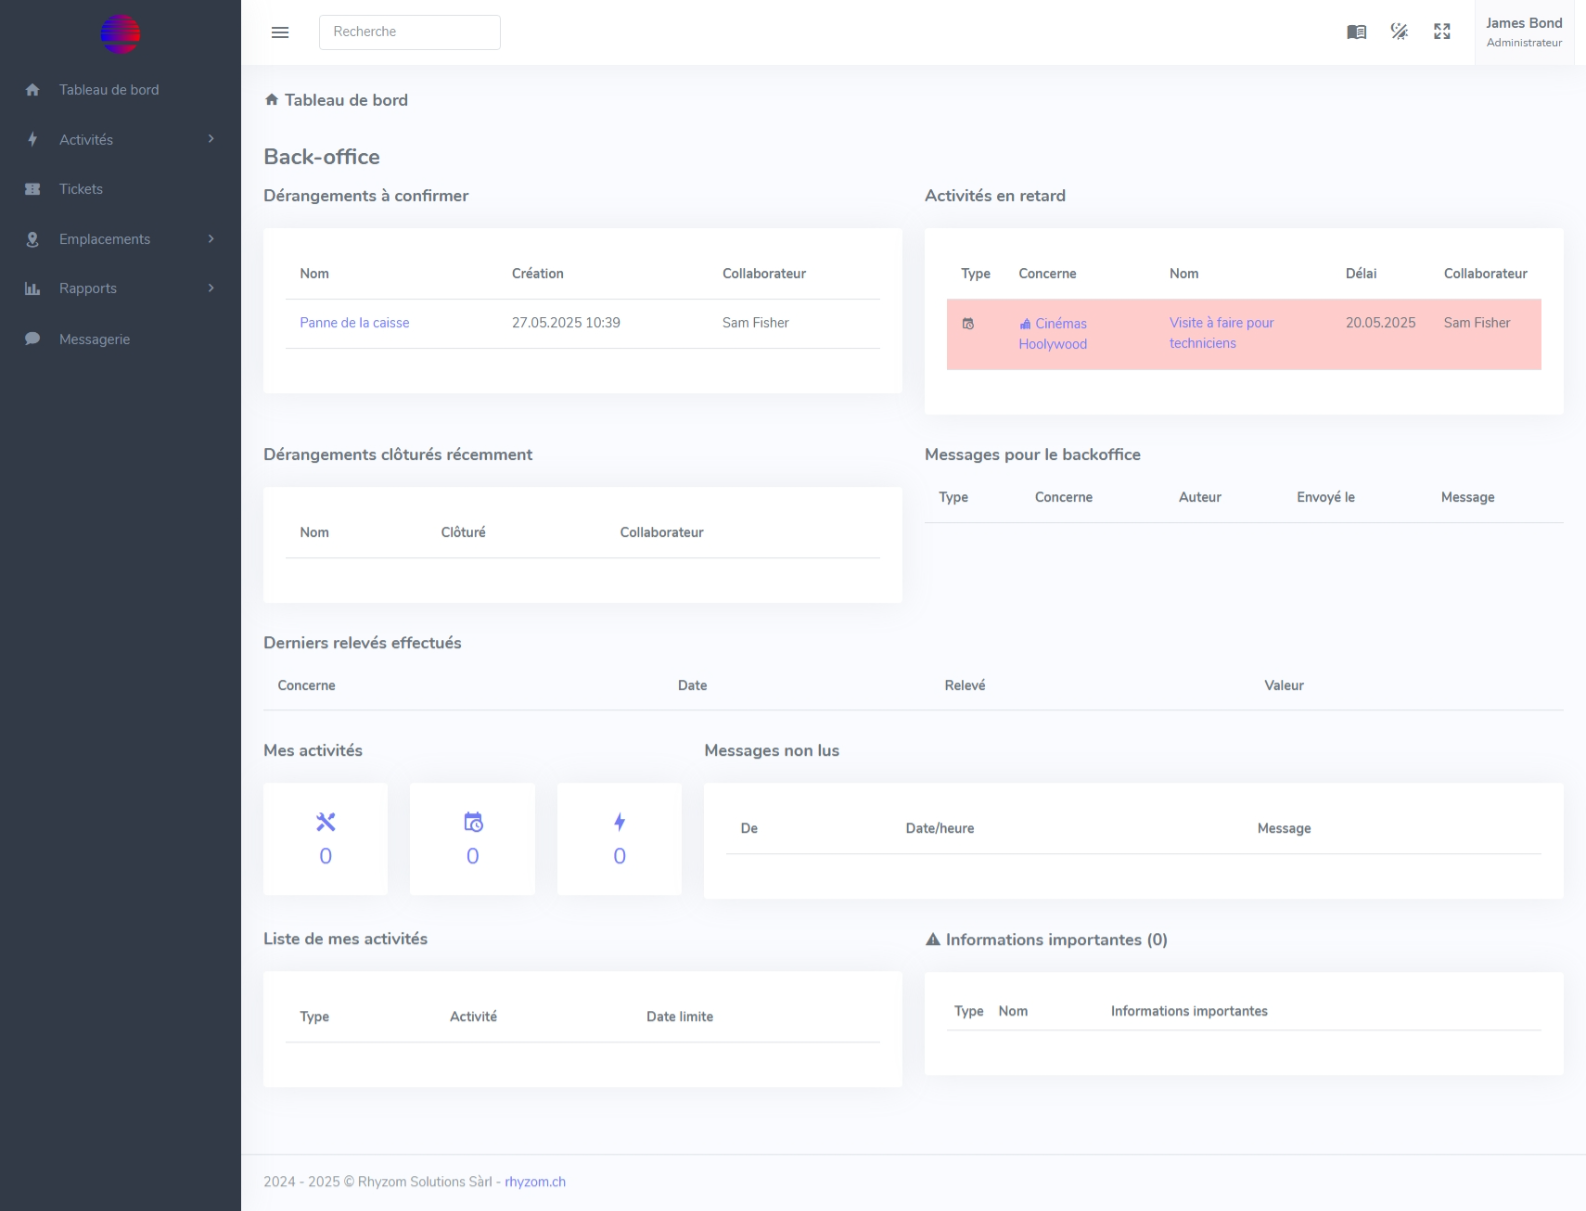The width and height of the screenshot is (1586, 1211).
Task: Click calendar type icon in late activities row
Action: click(x=968, y=324)
